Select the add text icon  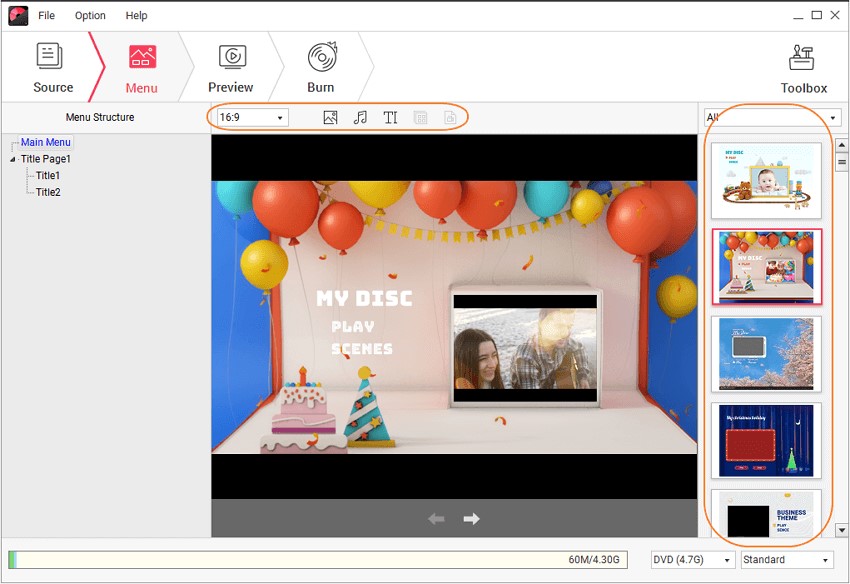point(390,118)
